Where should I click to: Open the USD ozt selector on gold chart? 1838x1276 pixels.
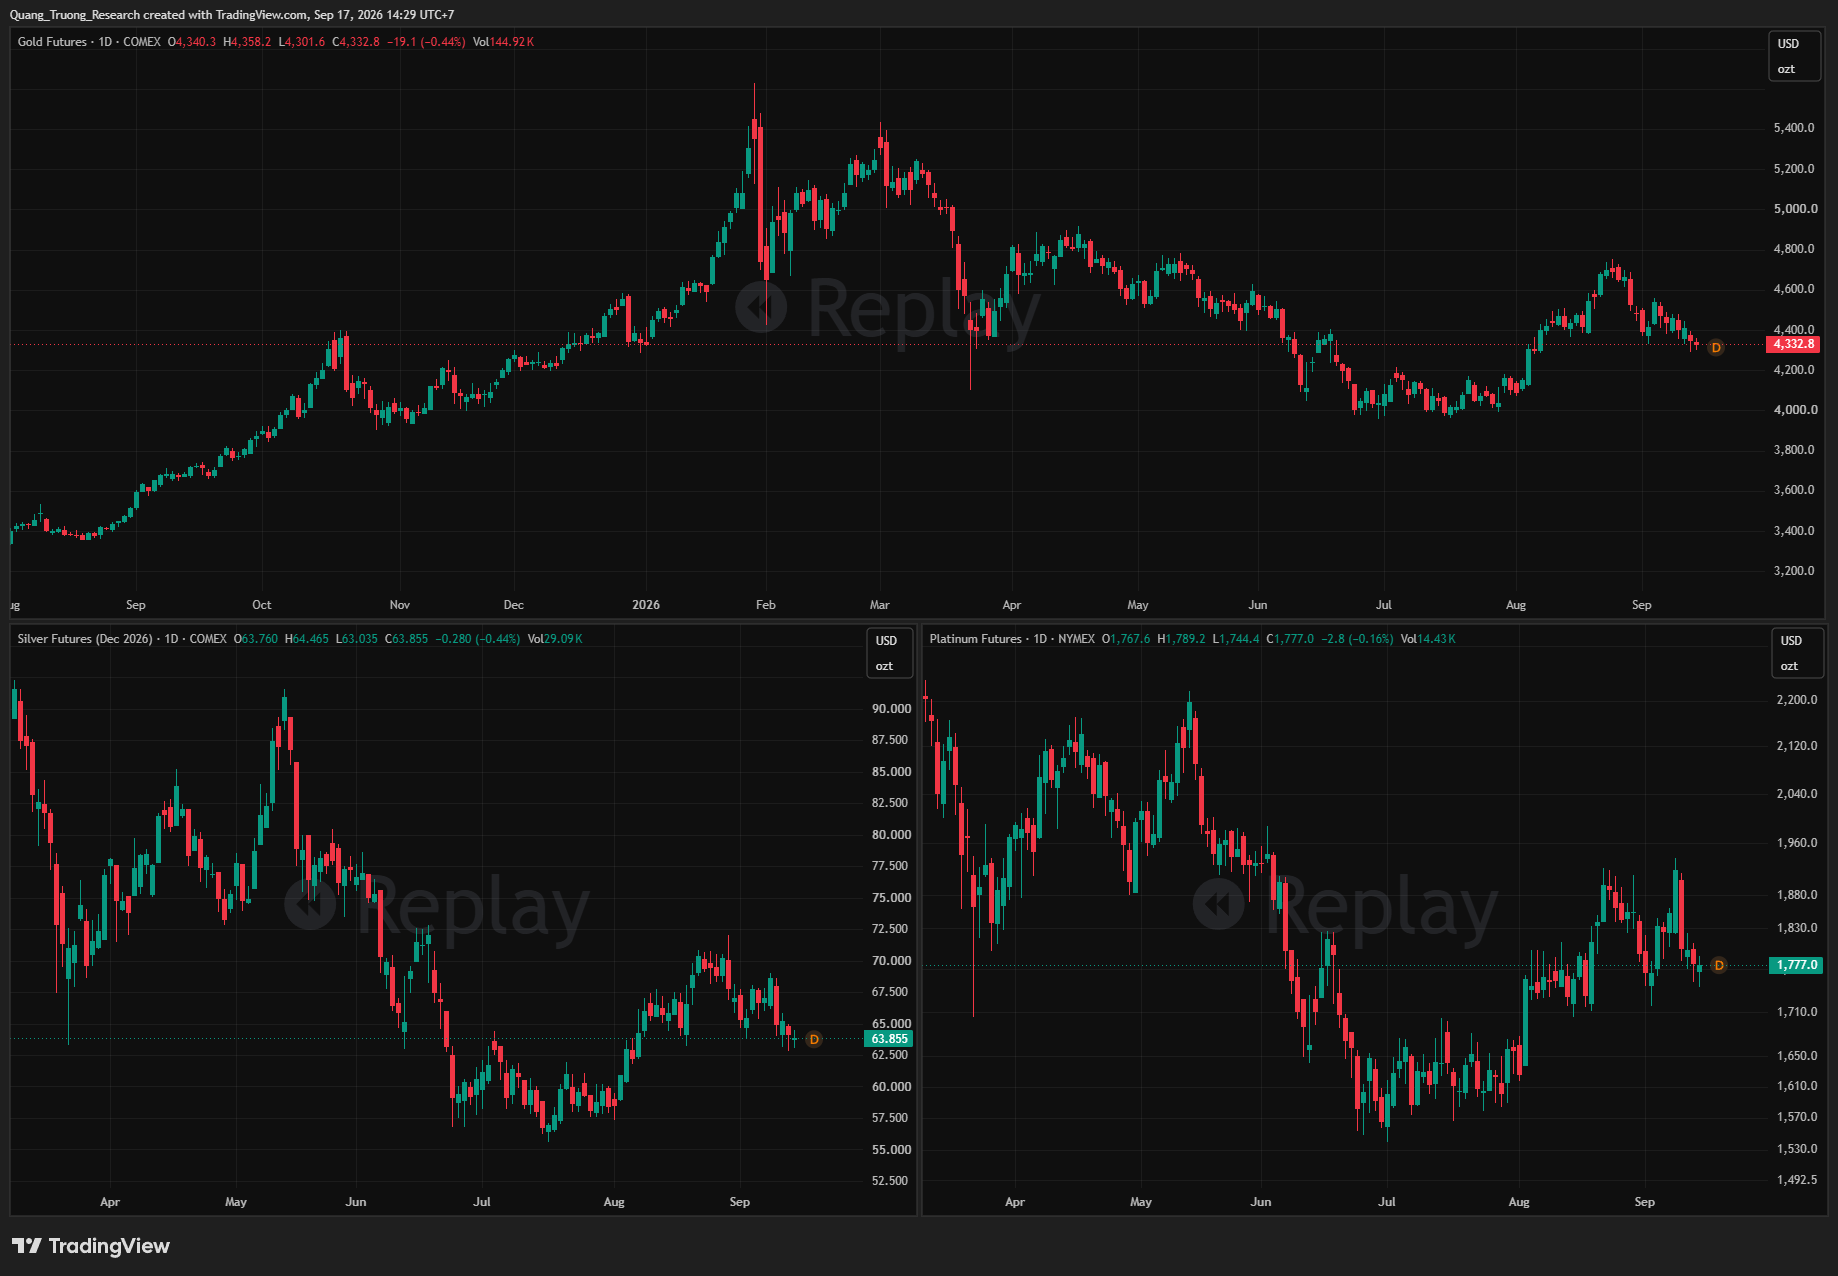pyautogui.click(x=1794, y=56)
